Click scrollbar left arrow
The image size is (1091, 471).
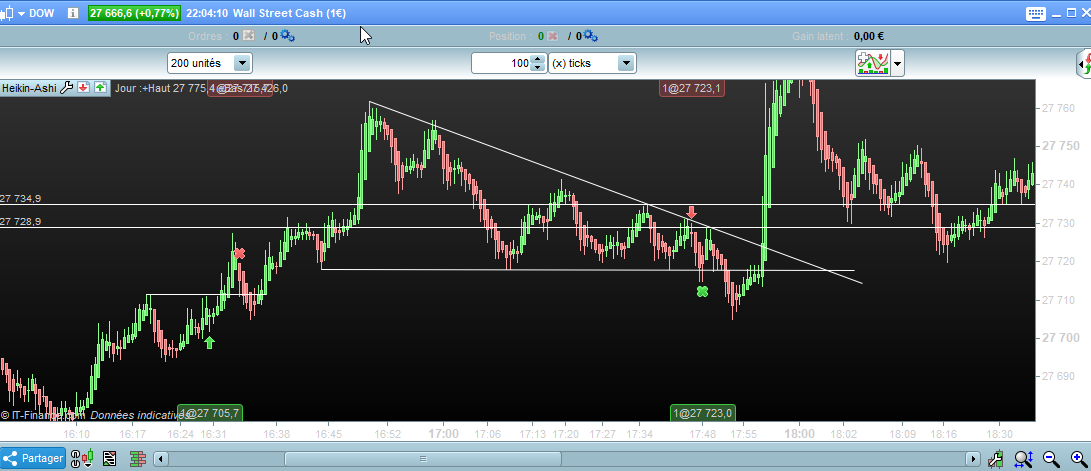[x=161, y=459]
